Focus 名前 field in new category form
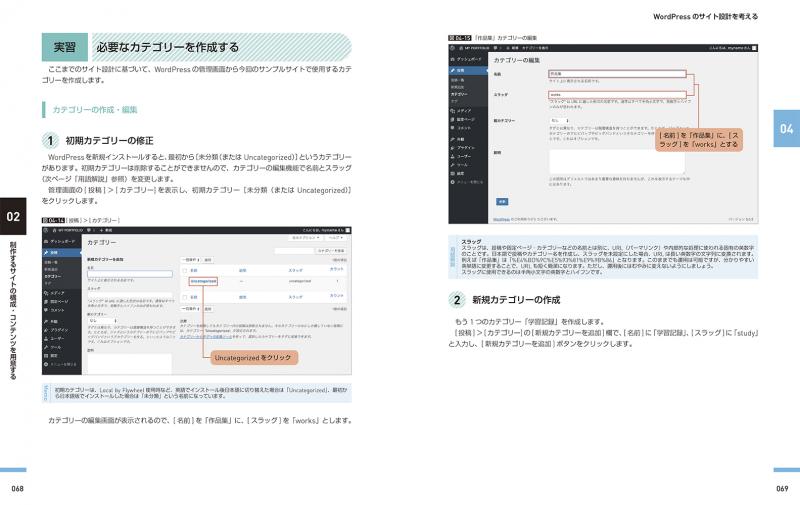The image size is (800, 505). coord(130,274)
